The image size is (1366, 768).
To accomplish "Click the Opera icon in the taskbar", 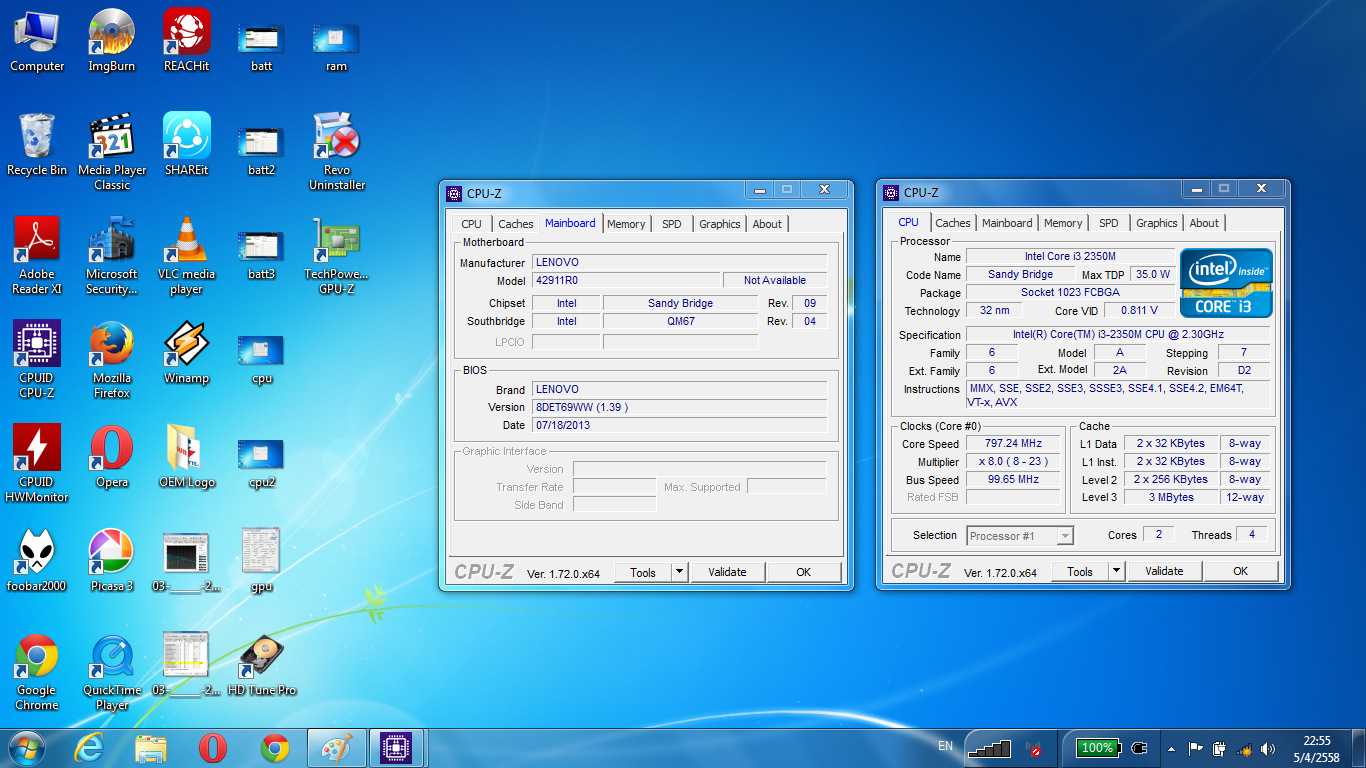I will tap(212, 748).
